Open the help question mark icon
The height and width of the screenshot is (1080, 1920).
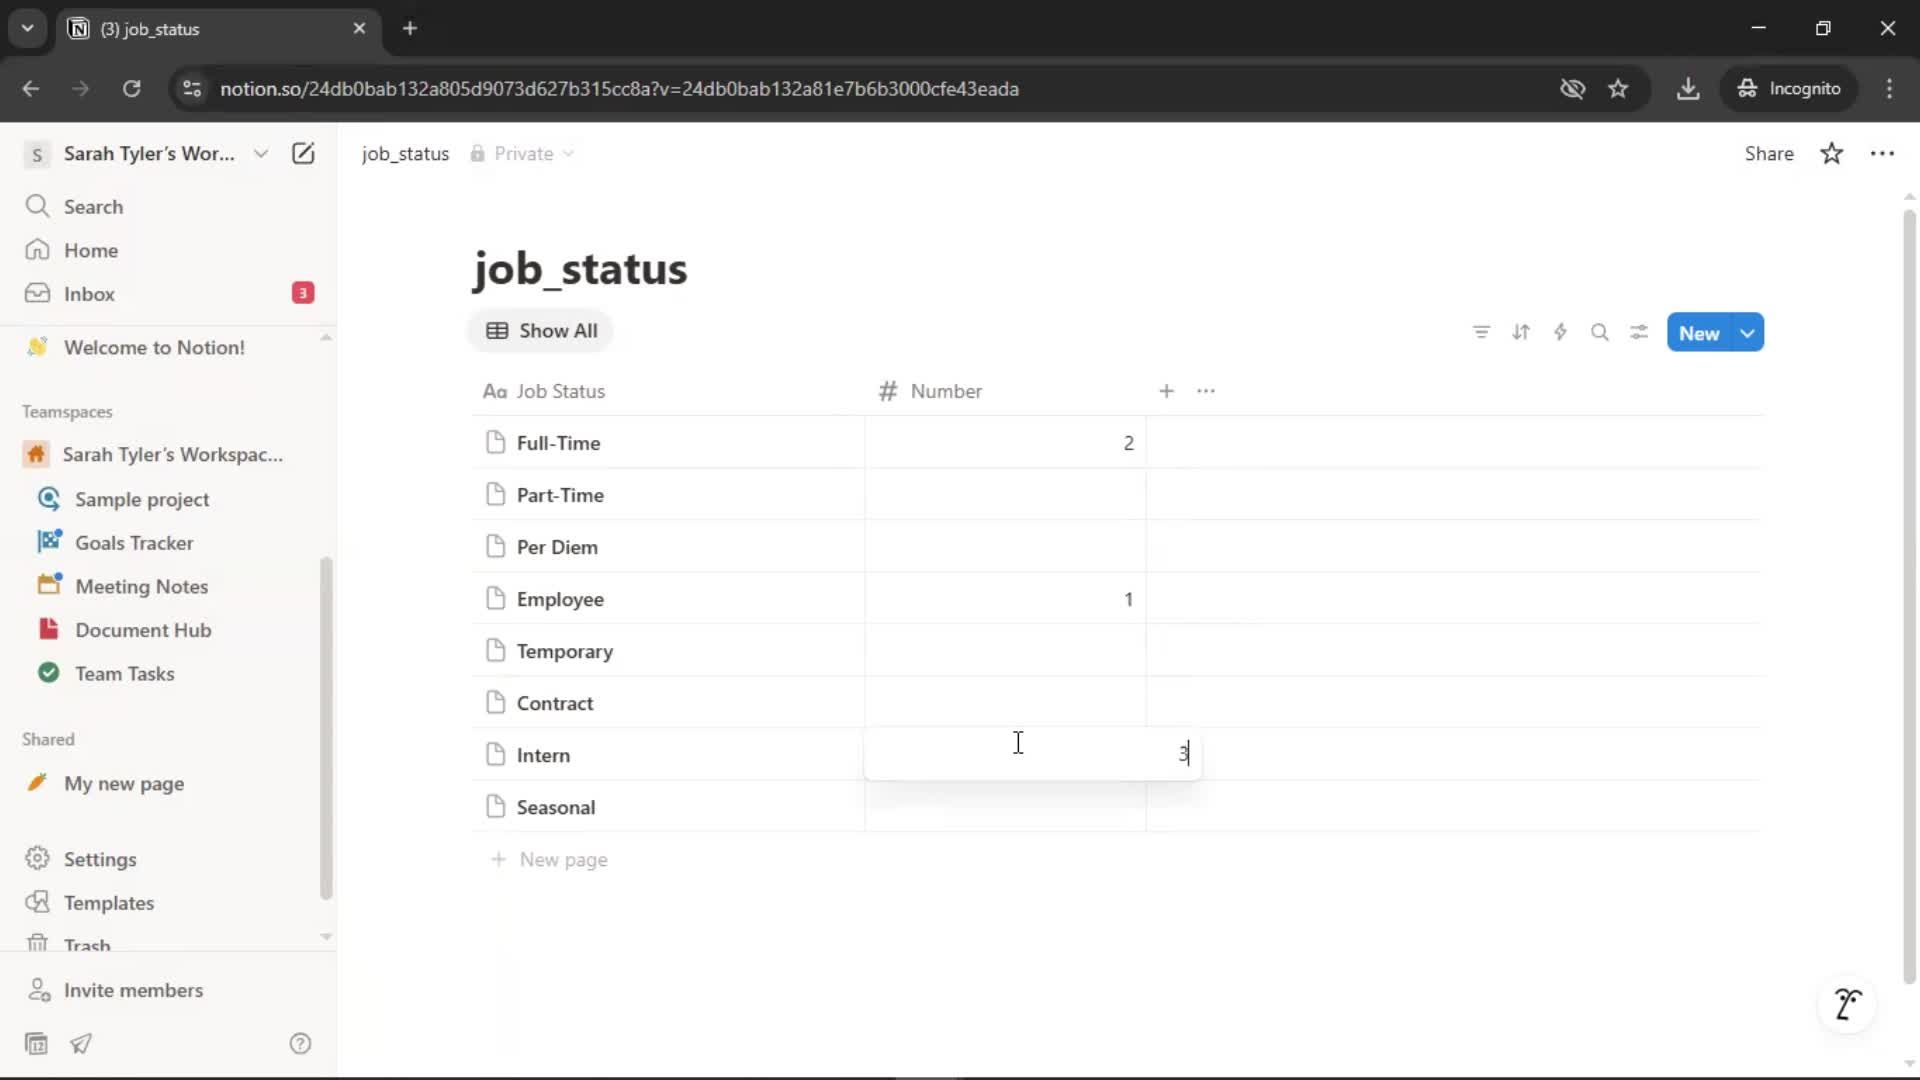tap(300, 1043)
